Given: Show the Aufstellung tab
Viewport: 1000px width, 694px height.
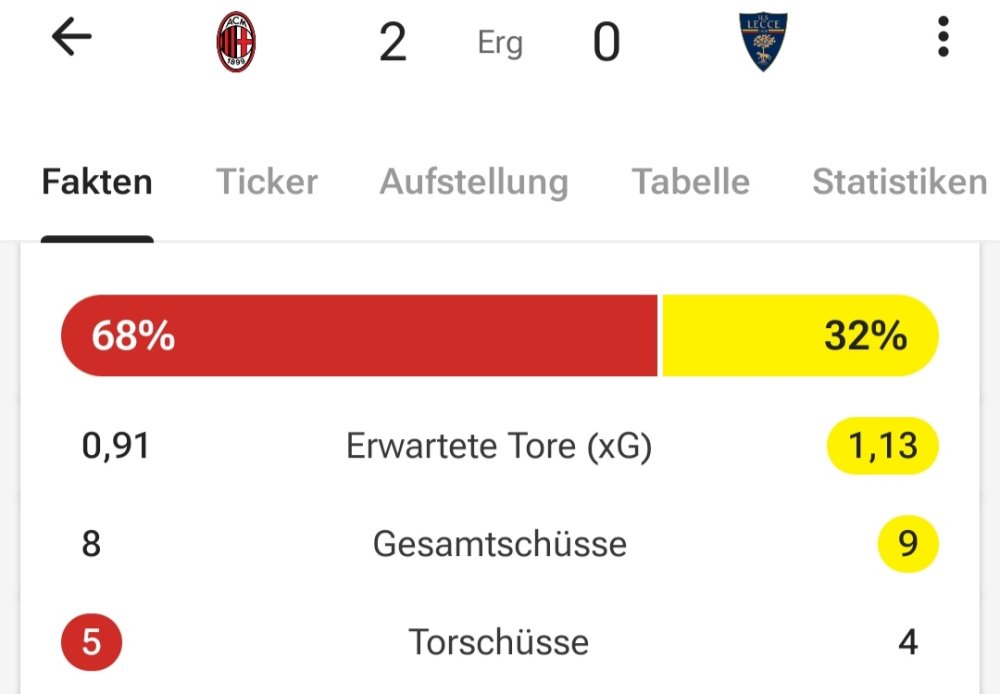Looking at the screenshot, I should [x=474, y=182].
